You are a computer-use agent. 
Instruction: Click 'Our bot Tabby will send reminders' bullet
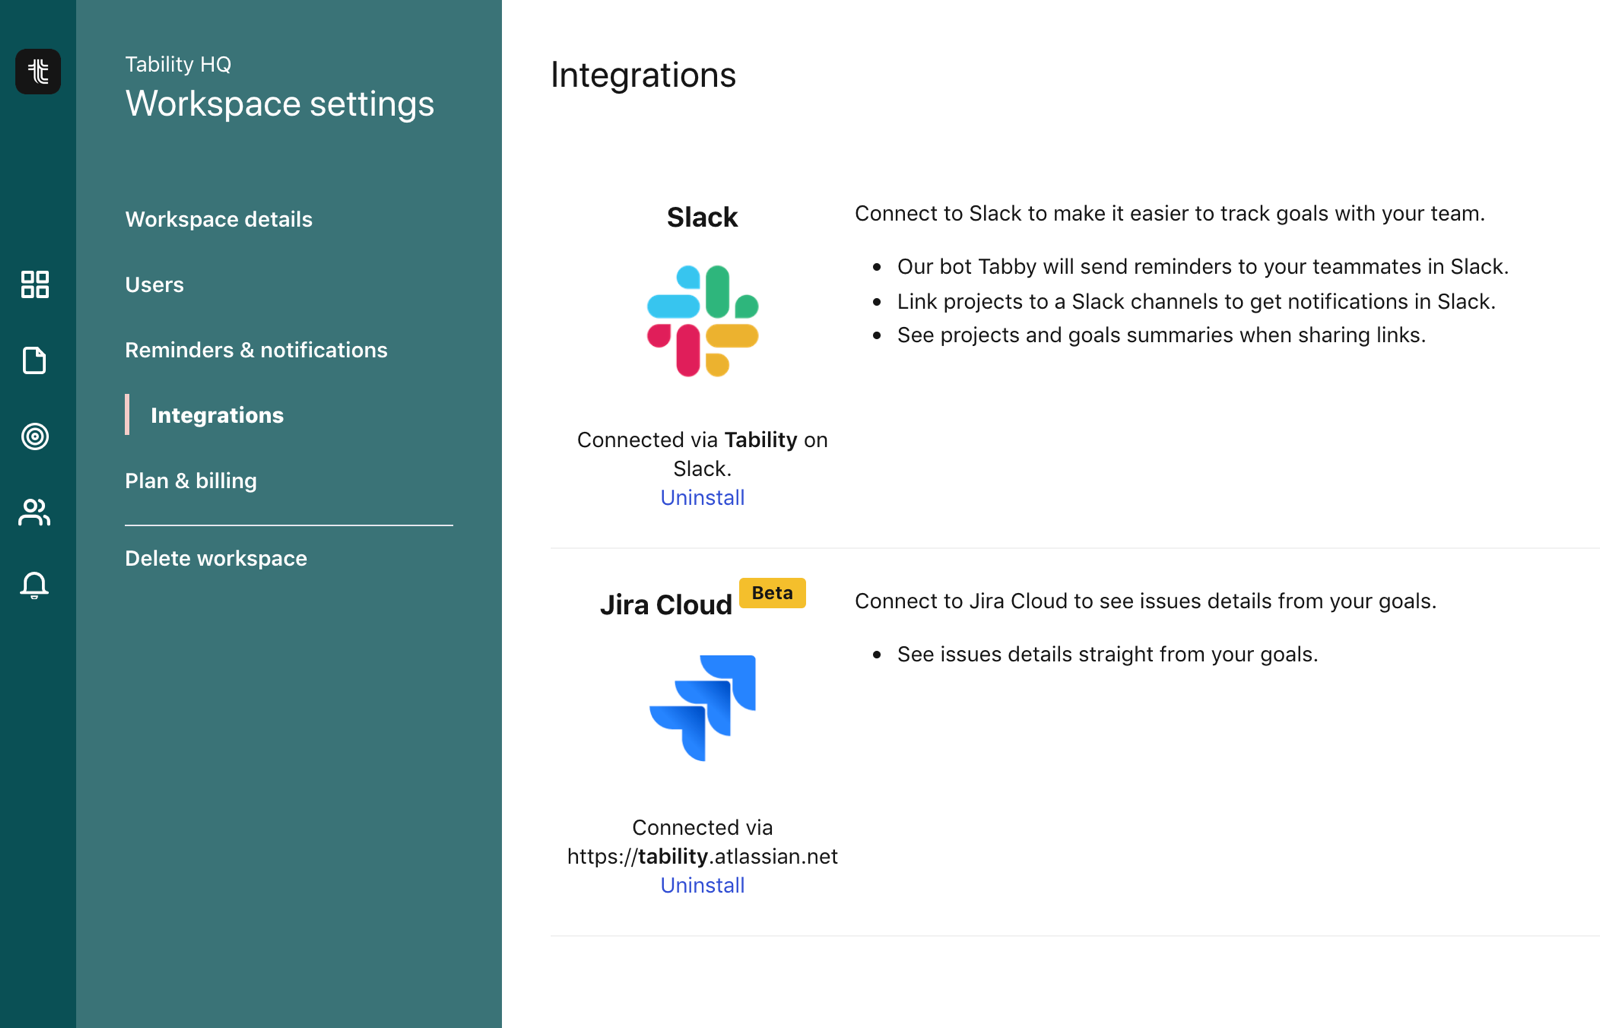coord(1203,267)
